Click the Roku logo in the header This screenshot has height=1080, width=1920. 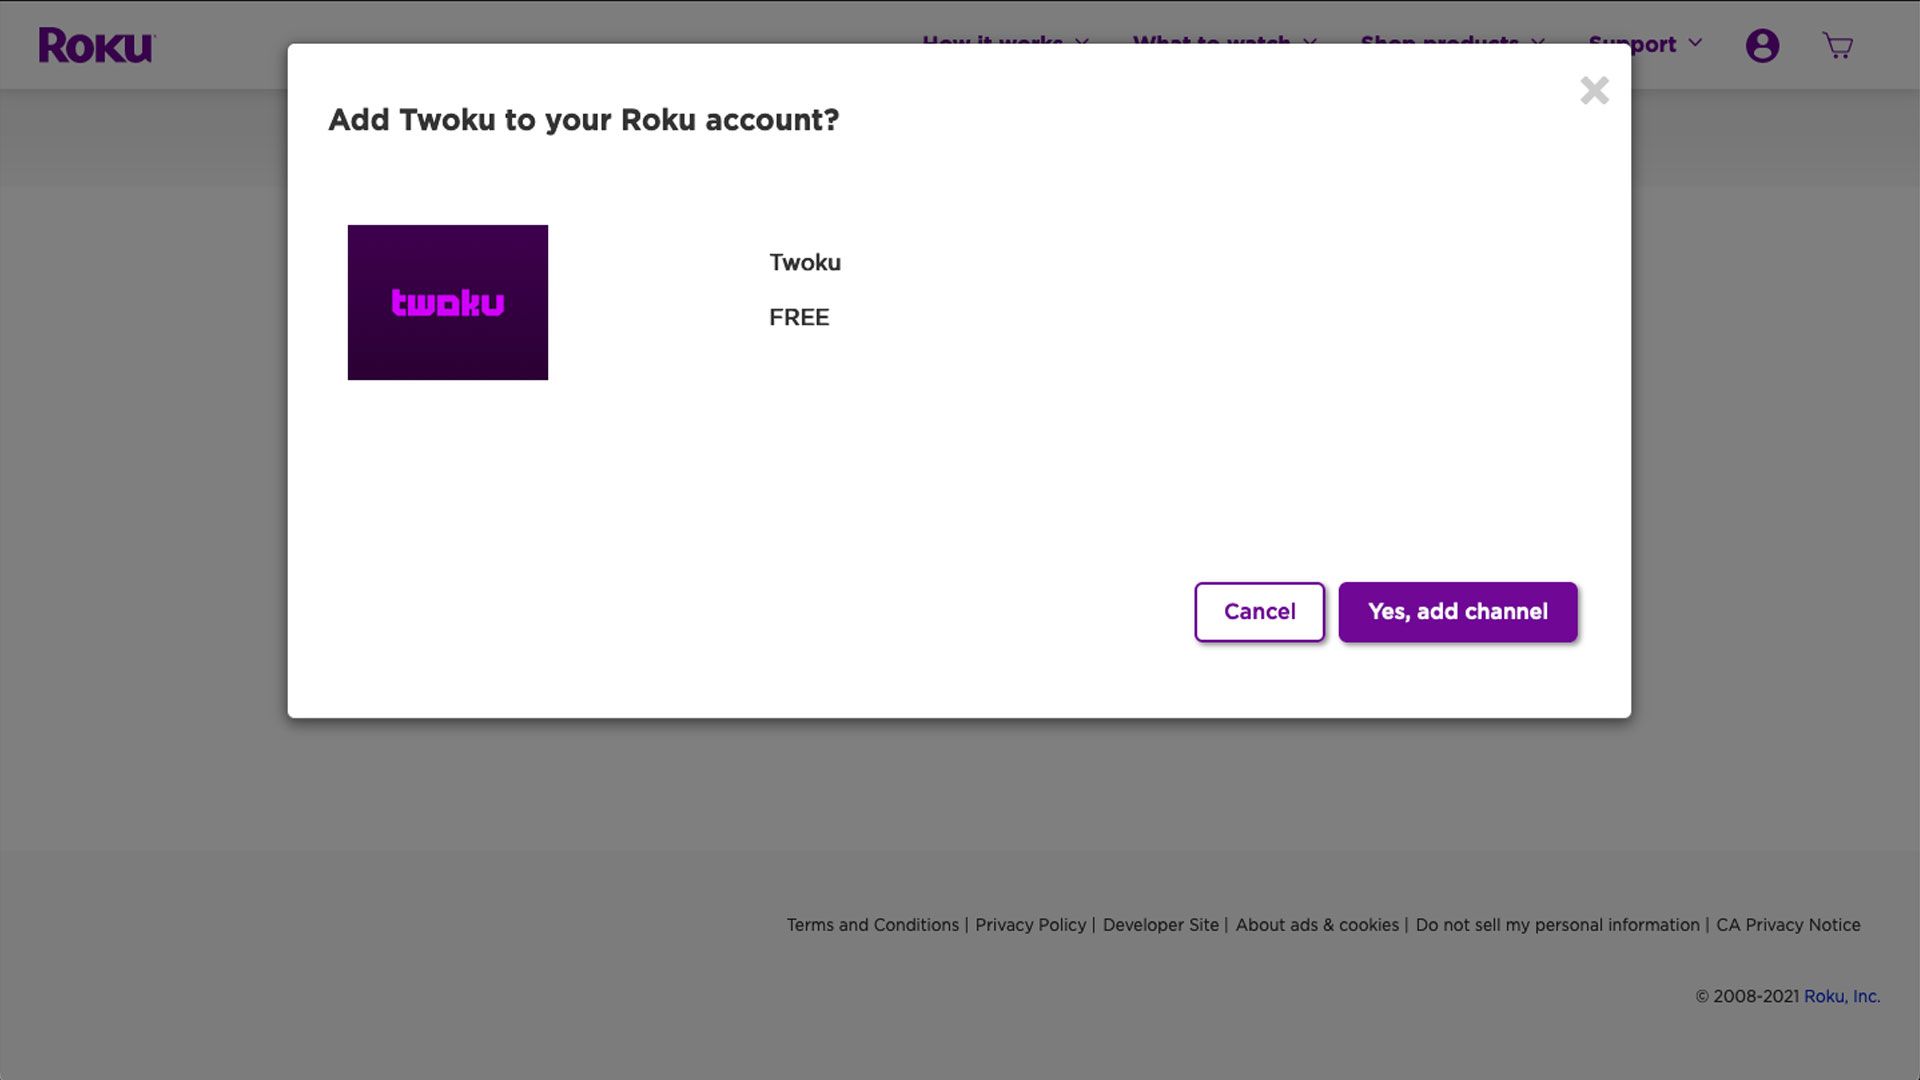[97, 45]
